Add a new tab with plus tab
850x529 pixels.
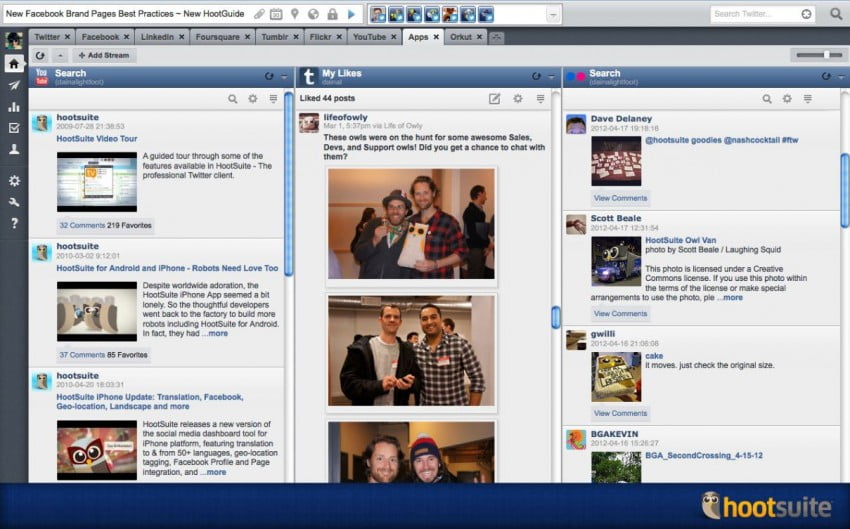[x=497, y=37]
